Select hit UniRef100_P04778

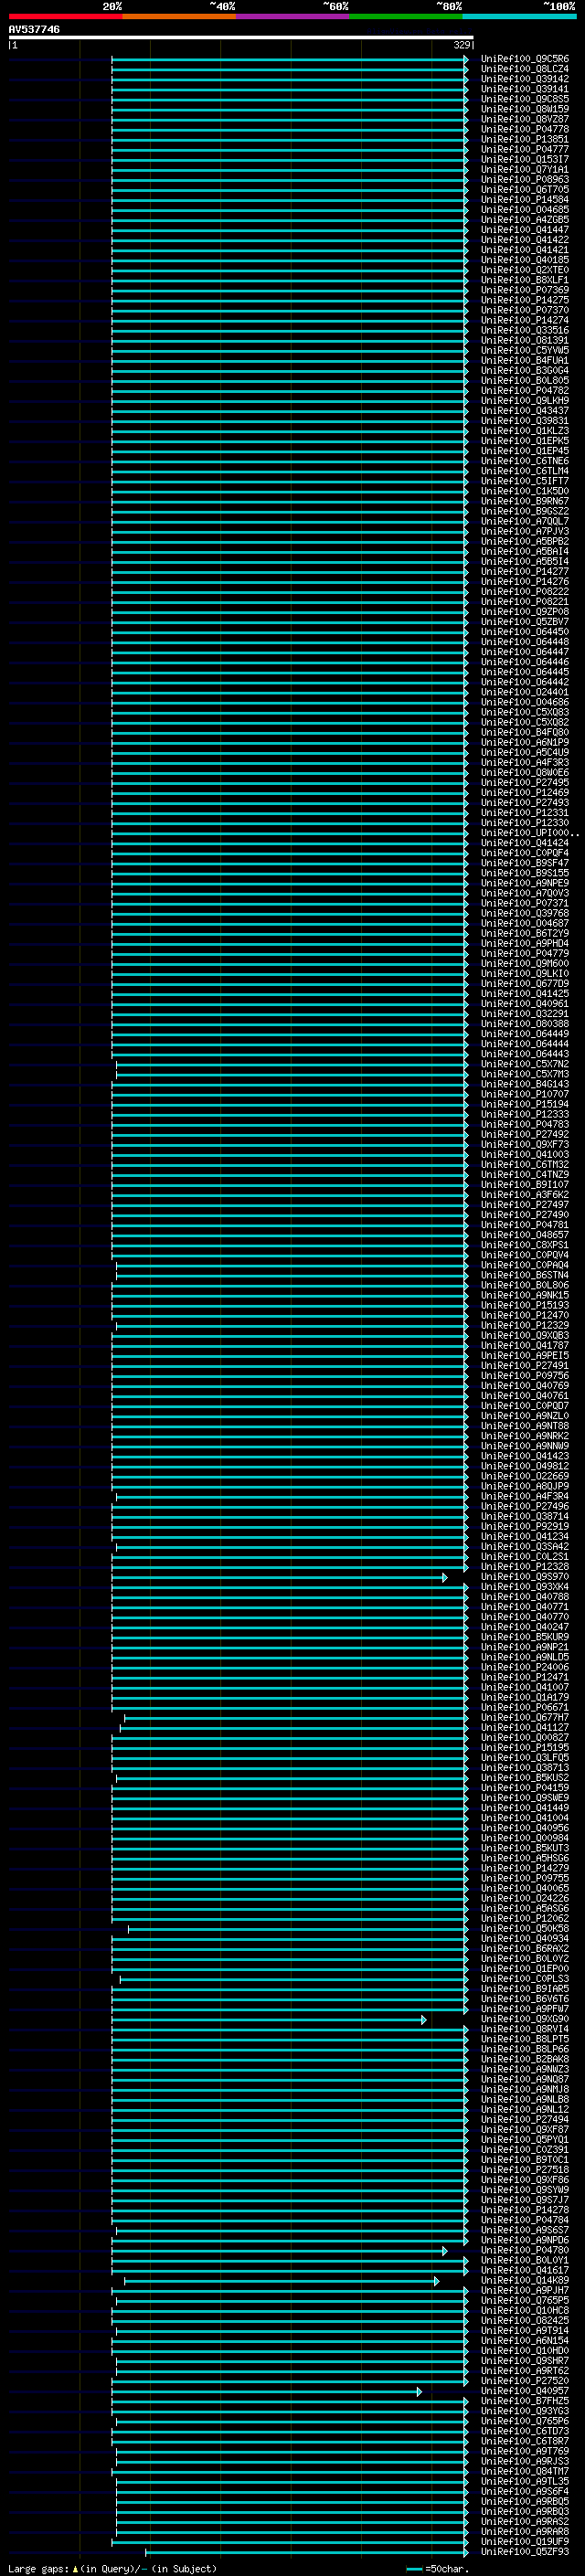524,129
